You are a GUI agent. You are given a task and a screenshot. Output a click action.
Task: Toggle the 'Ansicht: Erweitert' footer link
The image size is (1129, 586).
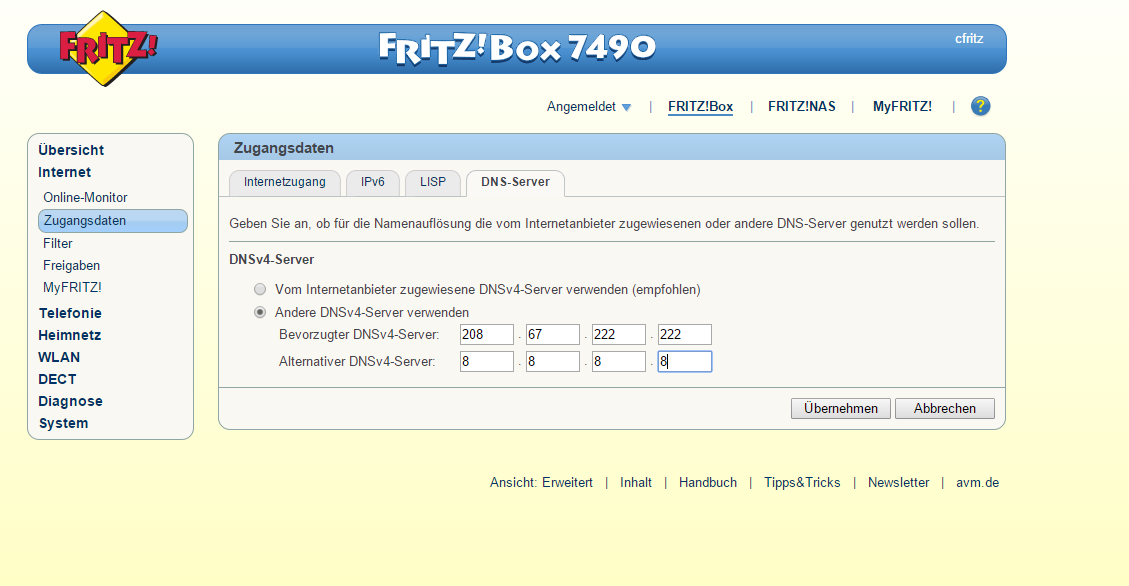click(541, 482)
